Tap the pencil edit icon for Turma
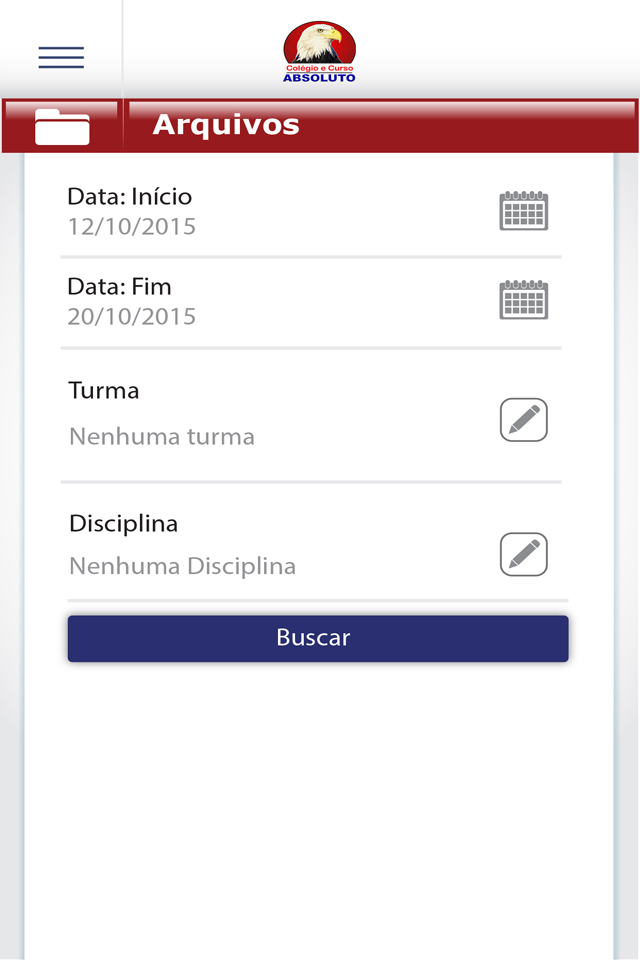Viewport: 640px width, 960px height. 523,420
